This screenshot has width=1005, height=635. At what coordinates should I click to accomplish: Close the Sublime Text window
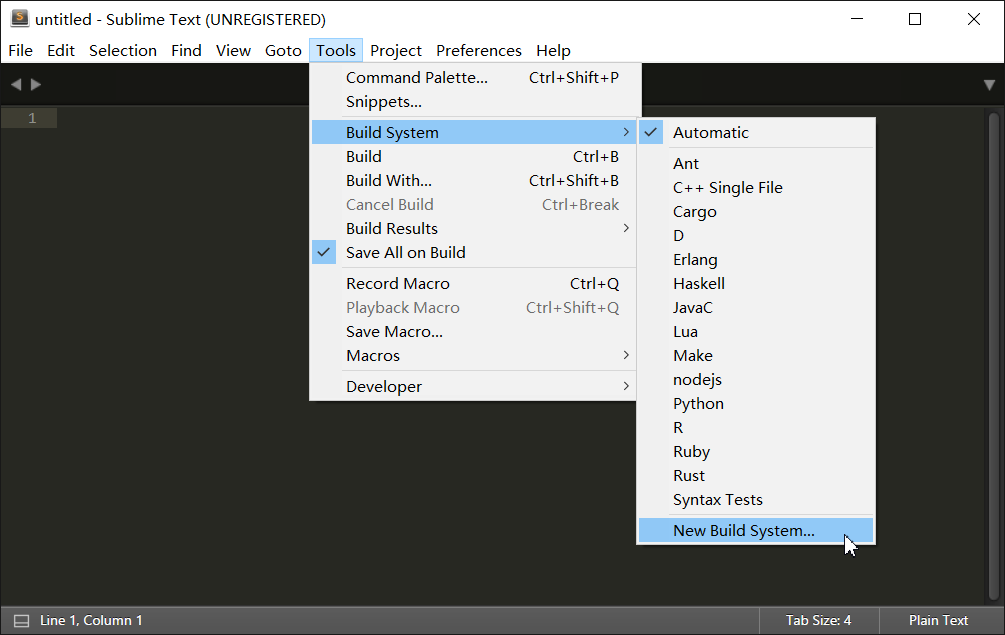pyautogui.click(x=974, y=19)
